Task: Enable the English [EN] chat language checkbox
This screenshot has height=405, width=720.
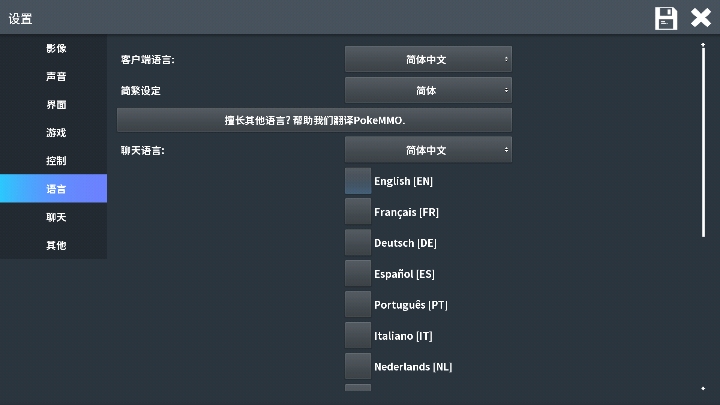Action: coord(358,181)
